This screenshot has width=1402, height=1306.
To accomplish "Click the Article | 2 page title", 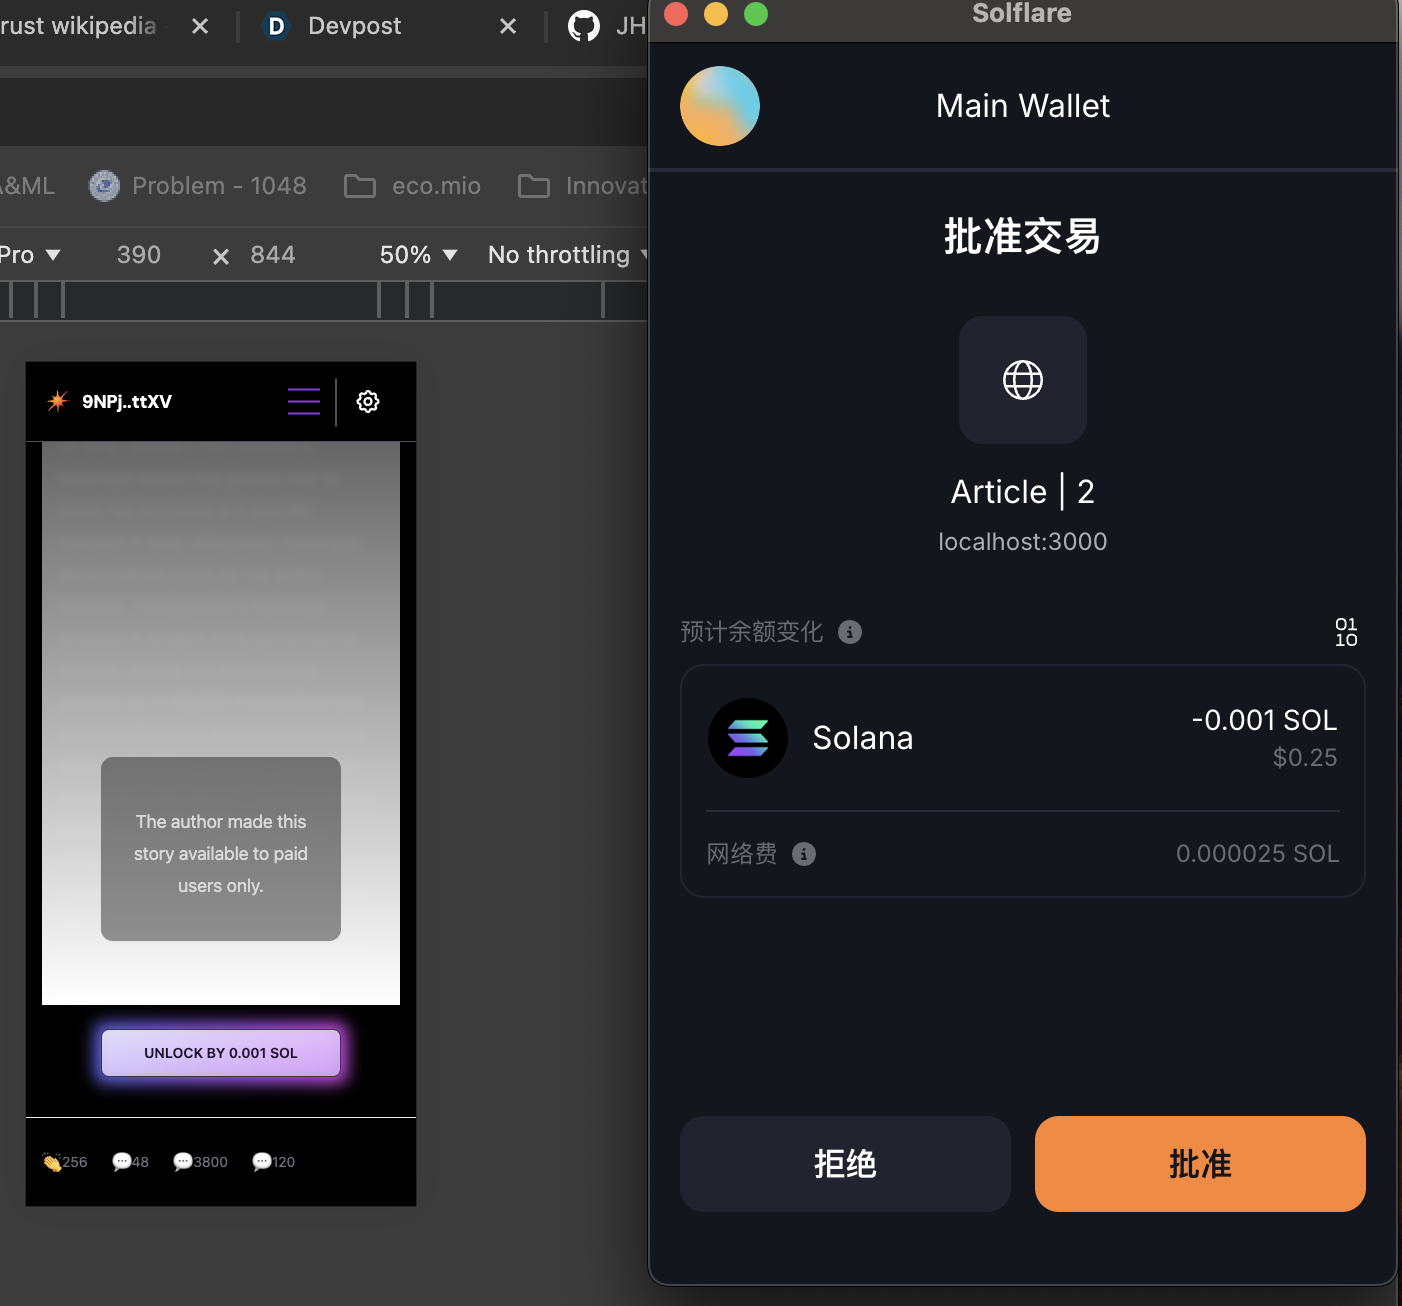I will [x=1023, y=492].
